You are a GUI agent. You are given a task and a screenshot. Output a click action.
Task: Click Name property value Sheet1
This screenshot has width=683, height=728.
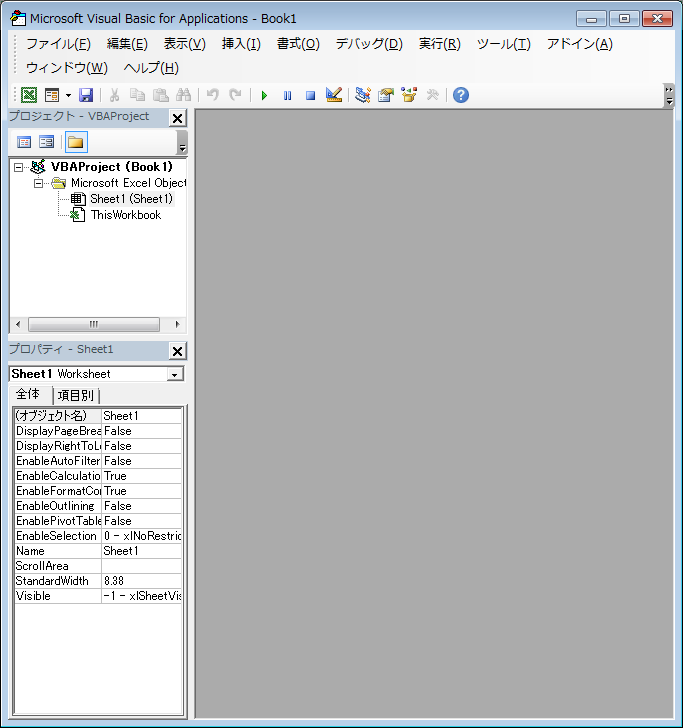click(x=142, y=551)
